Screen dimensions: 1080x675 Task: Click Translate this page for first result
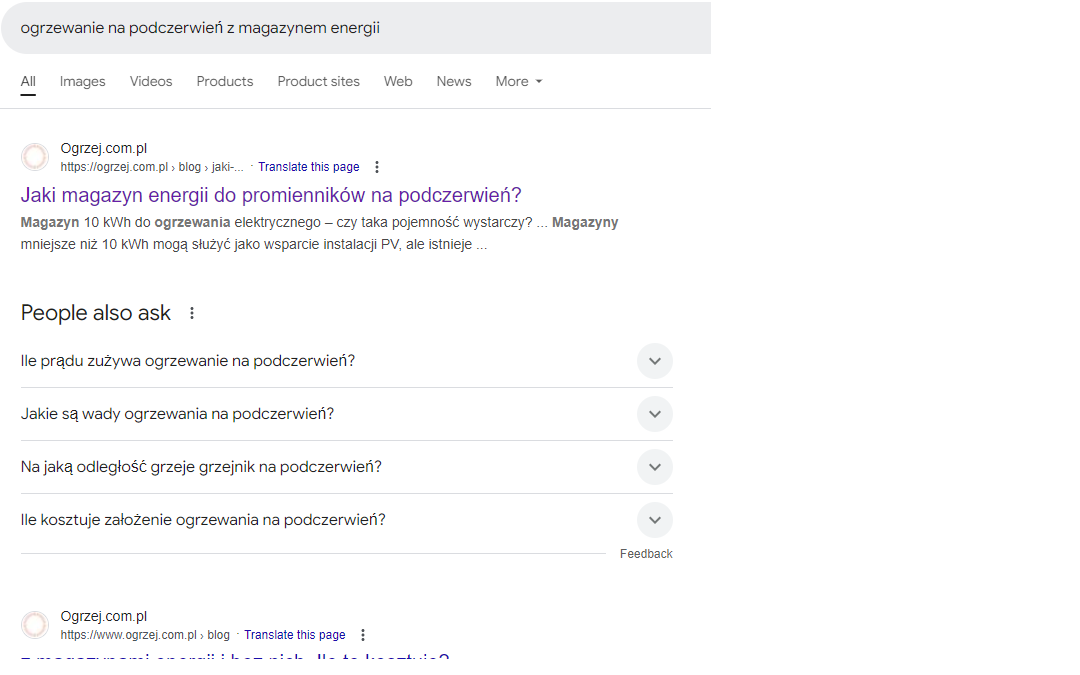308,167
